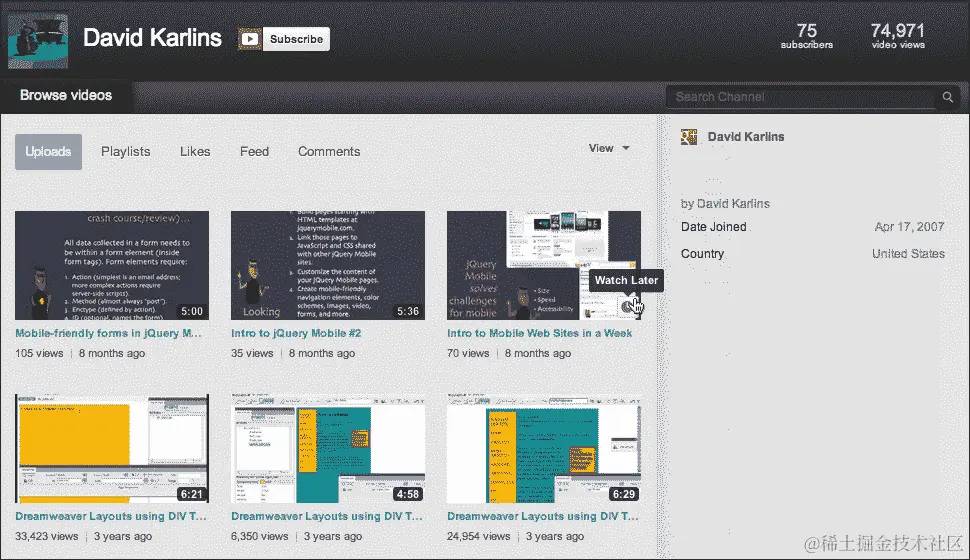The width and height of the screenshot is (970, 560).
Task: Click the Google+ icon beside David Karlins
Action: pos(689,137)
